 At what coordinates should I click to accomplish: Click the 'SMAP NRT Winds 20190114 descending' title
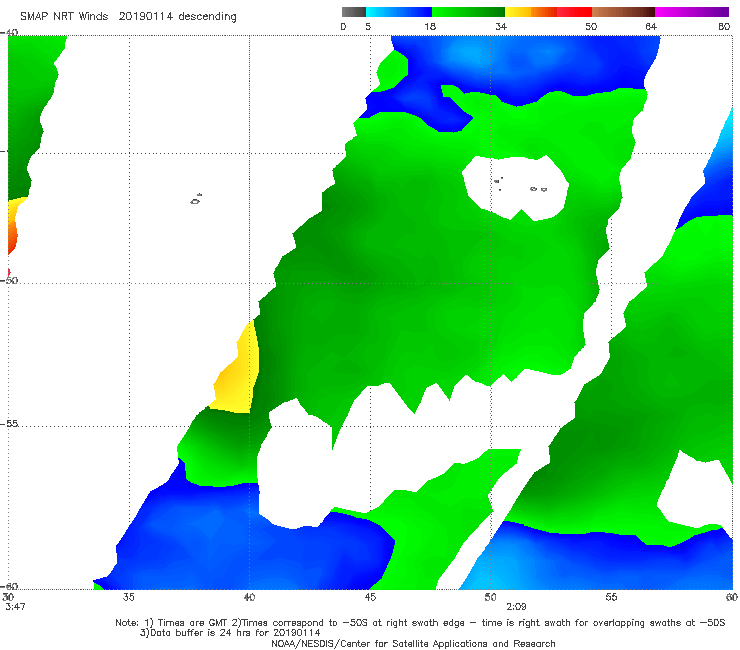[128, 16]
